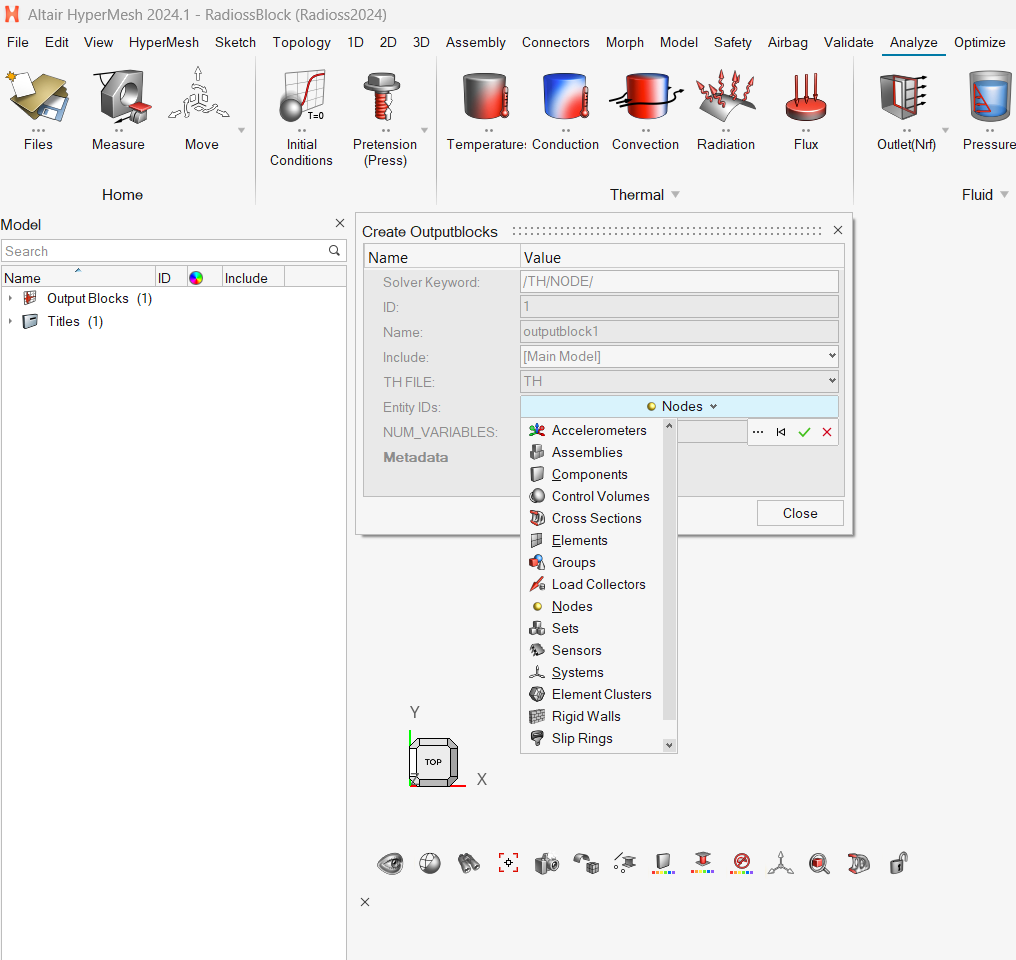Accept selection with the green checkmark
Viewport: 1016px width, 960px height.
804,432
